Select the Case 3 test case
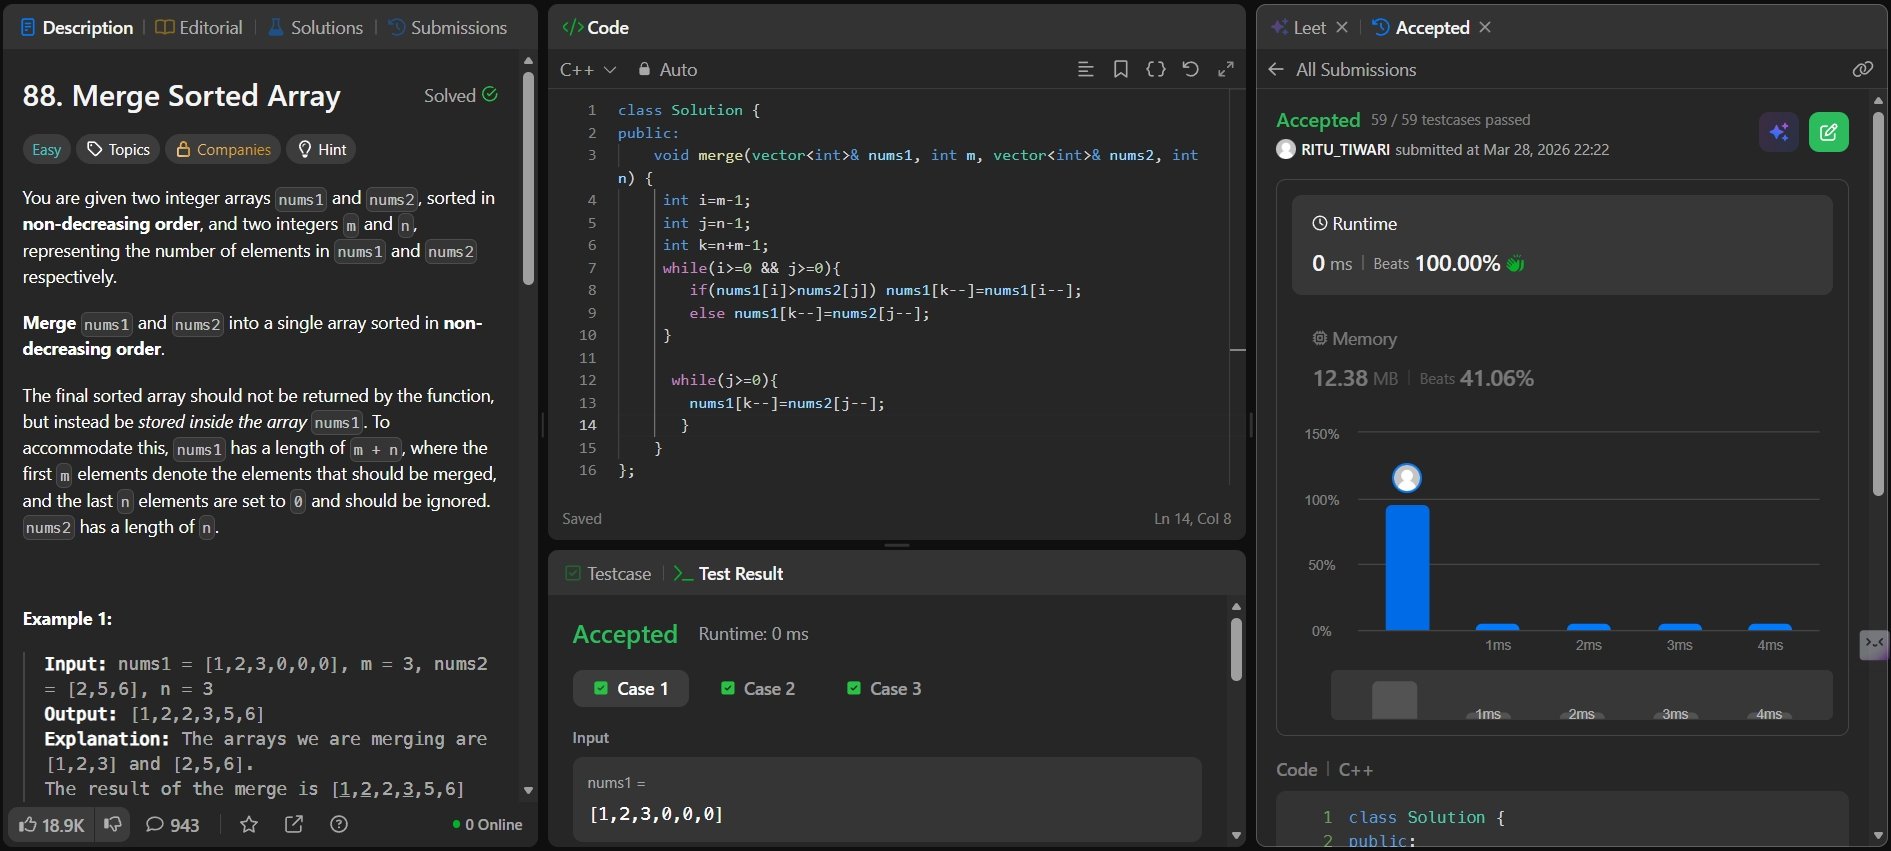Viewport: 1891px width, 851px height. tap(884, 688)
